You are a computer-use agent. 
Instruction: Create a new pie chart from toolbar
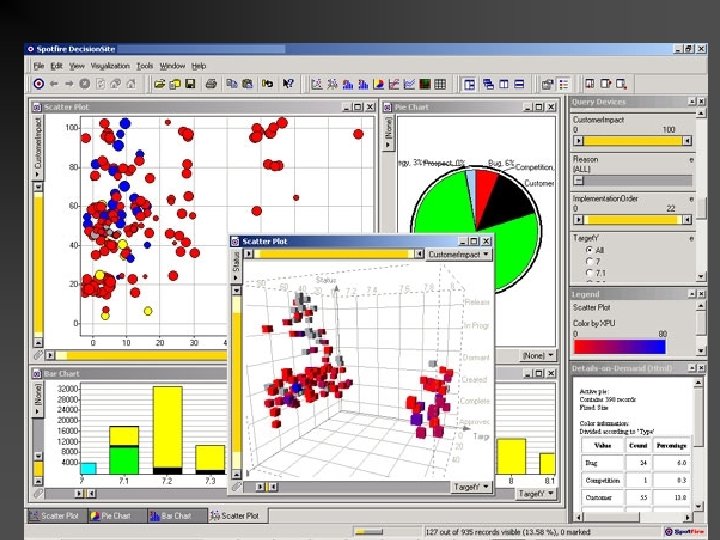(x=378, y=84)
